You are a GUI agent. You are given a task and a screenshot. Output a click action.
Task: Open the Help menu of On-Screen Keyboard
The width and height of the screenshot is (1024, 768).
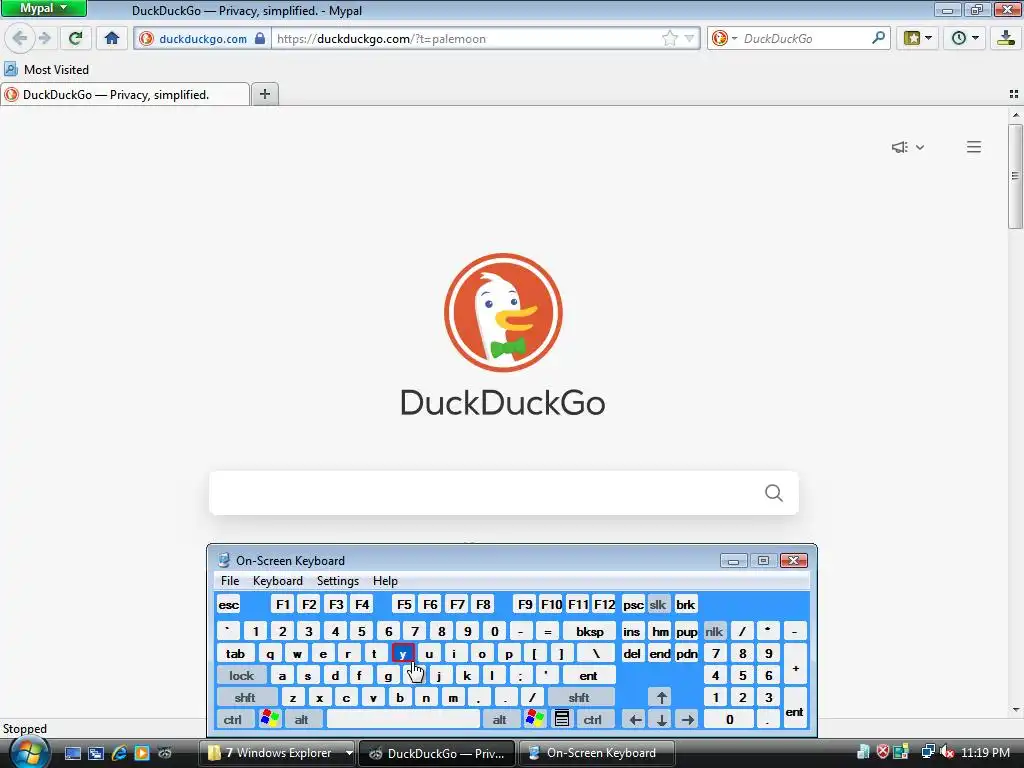pos(385,581)
